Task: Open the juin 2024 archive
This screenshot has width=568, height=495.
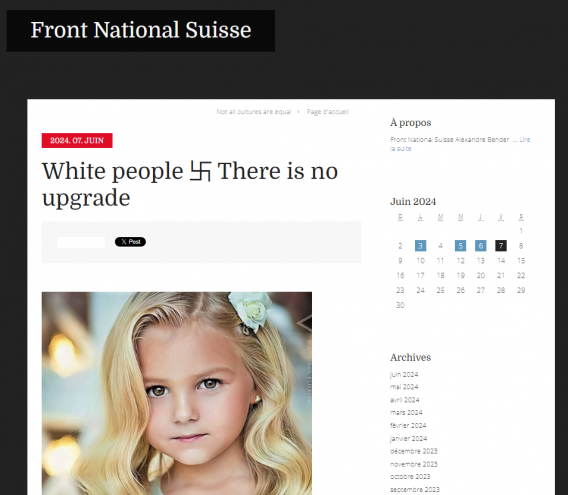Action: click(404, 374)
